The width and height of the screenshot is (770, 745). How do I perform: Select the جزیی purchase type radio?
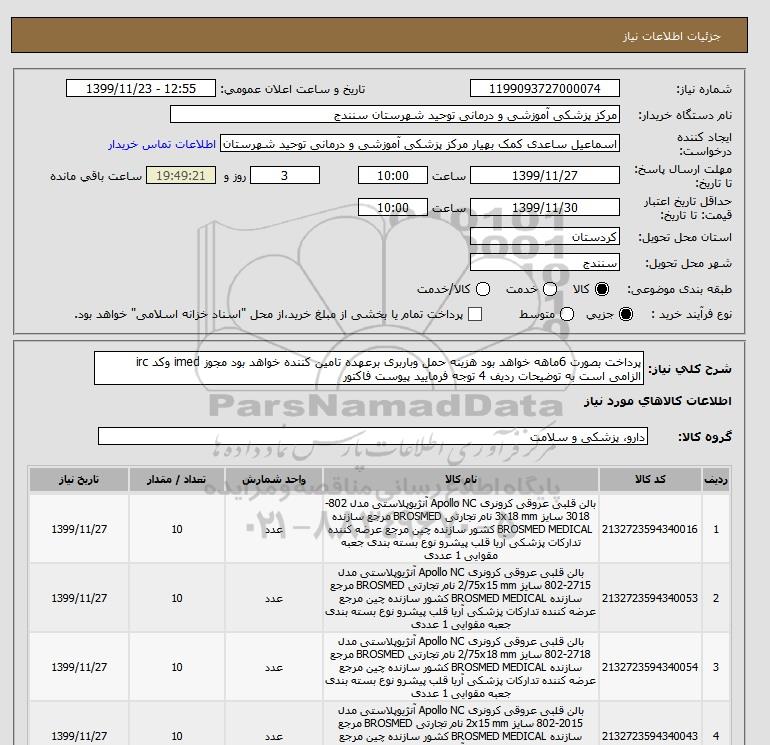pos(626,314)
